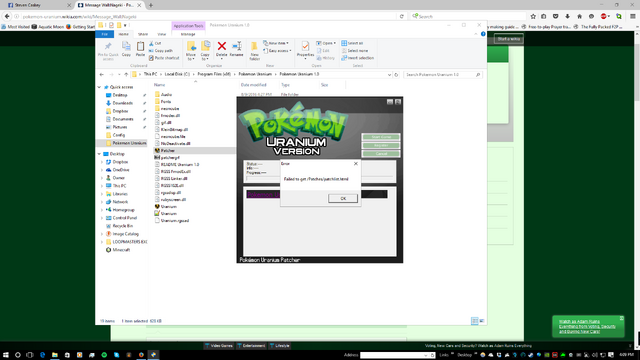Click the Firefox taskbar icon
Image resolution: width=640 pixels, height=360 pixels.
[141, 355]
